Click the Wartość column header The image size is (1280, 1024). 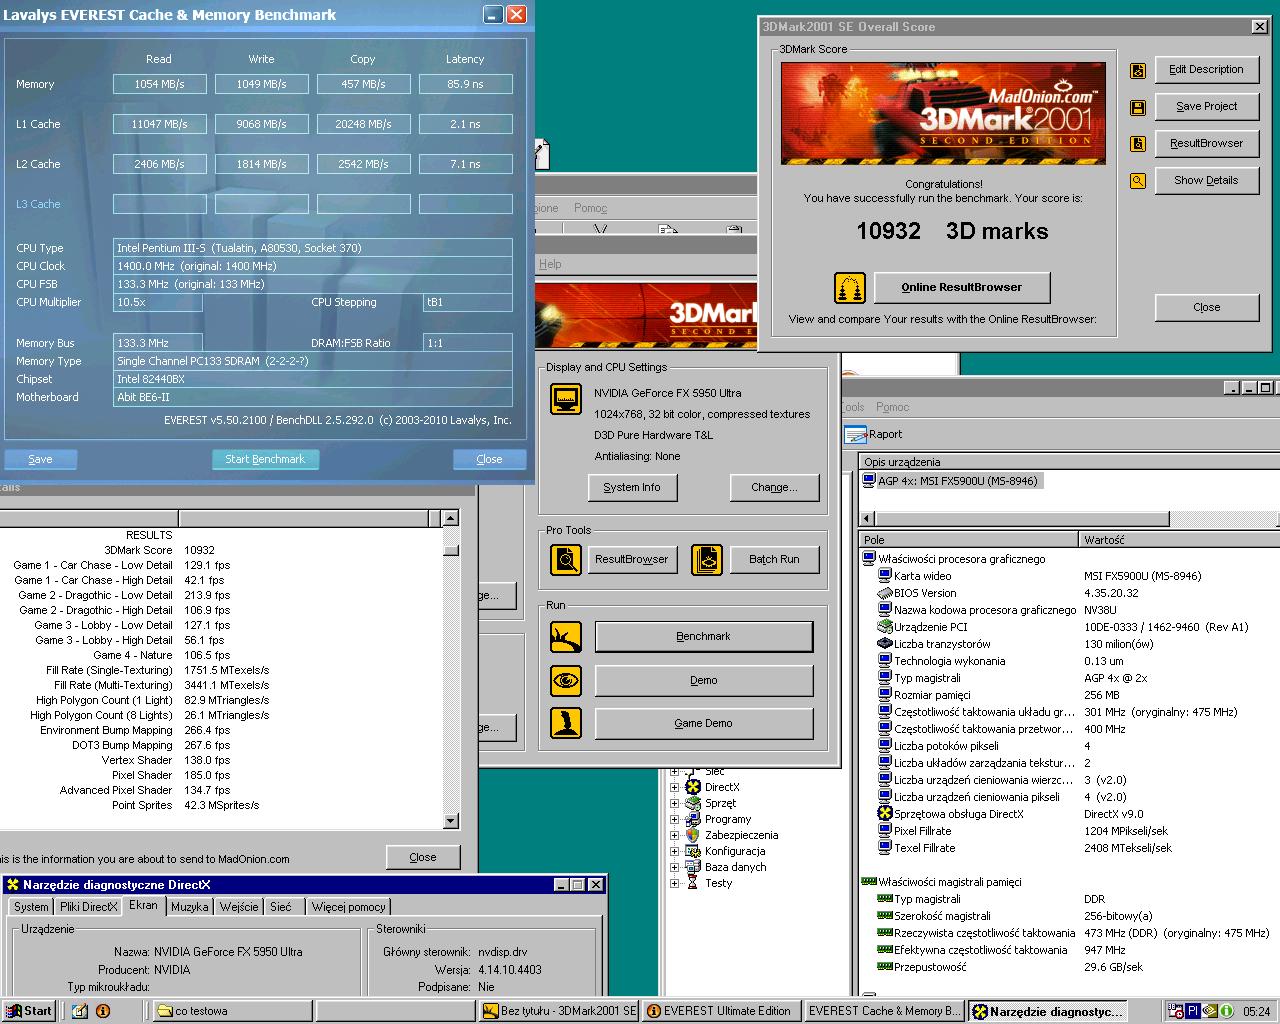[x=1180, y=539]
